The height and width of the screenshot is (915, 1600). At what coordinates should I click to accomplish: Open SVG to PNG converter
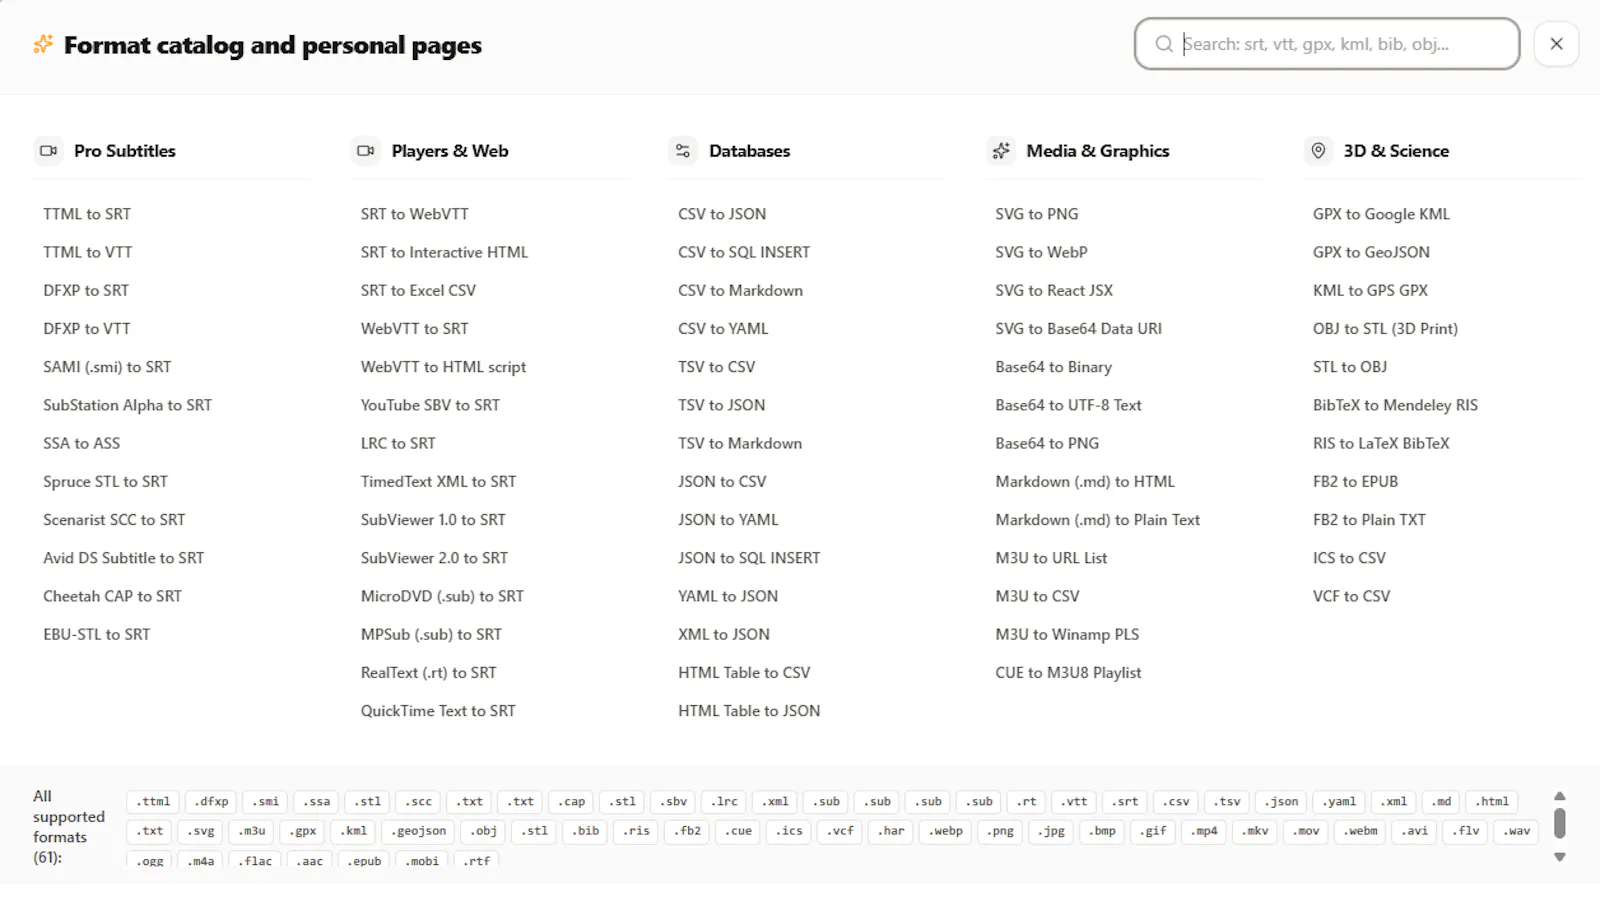1037,214
